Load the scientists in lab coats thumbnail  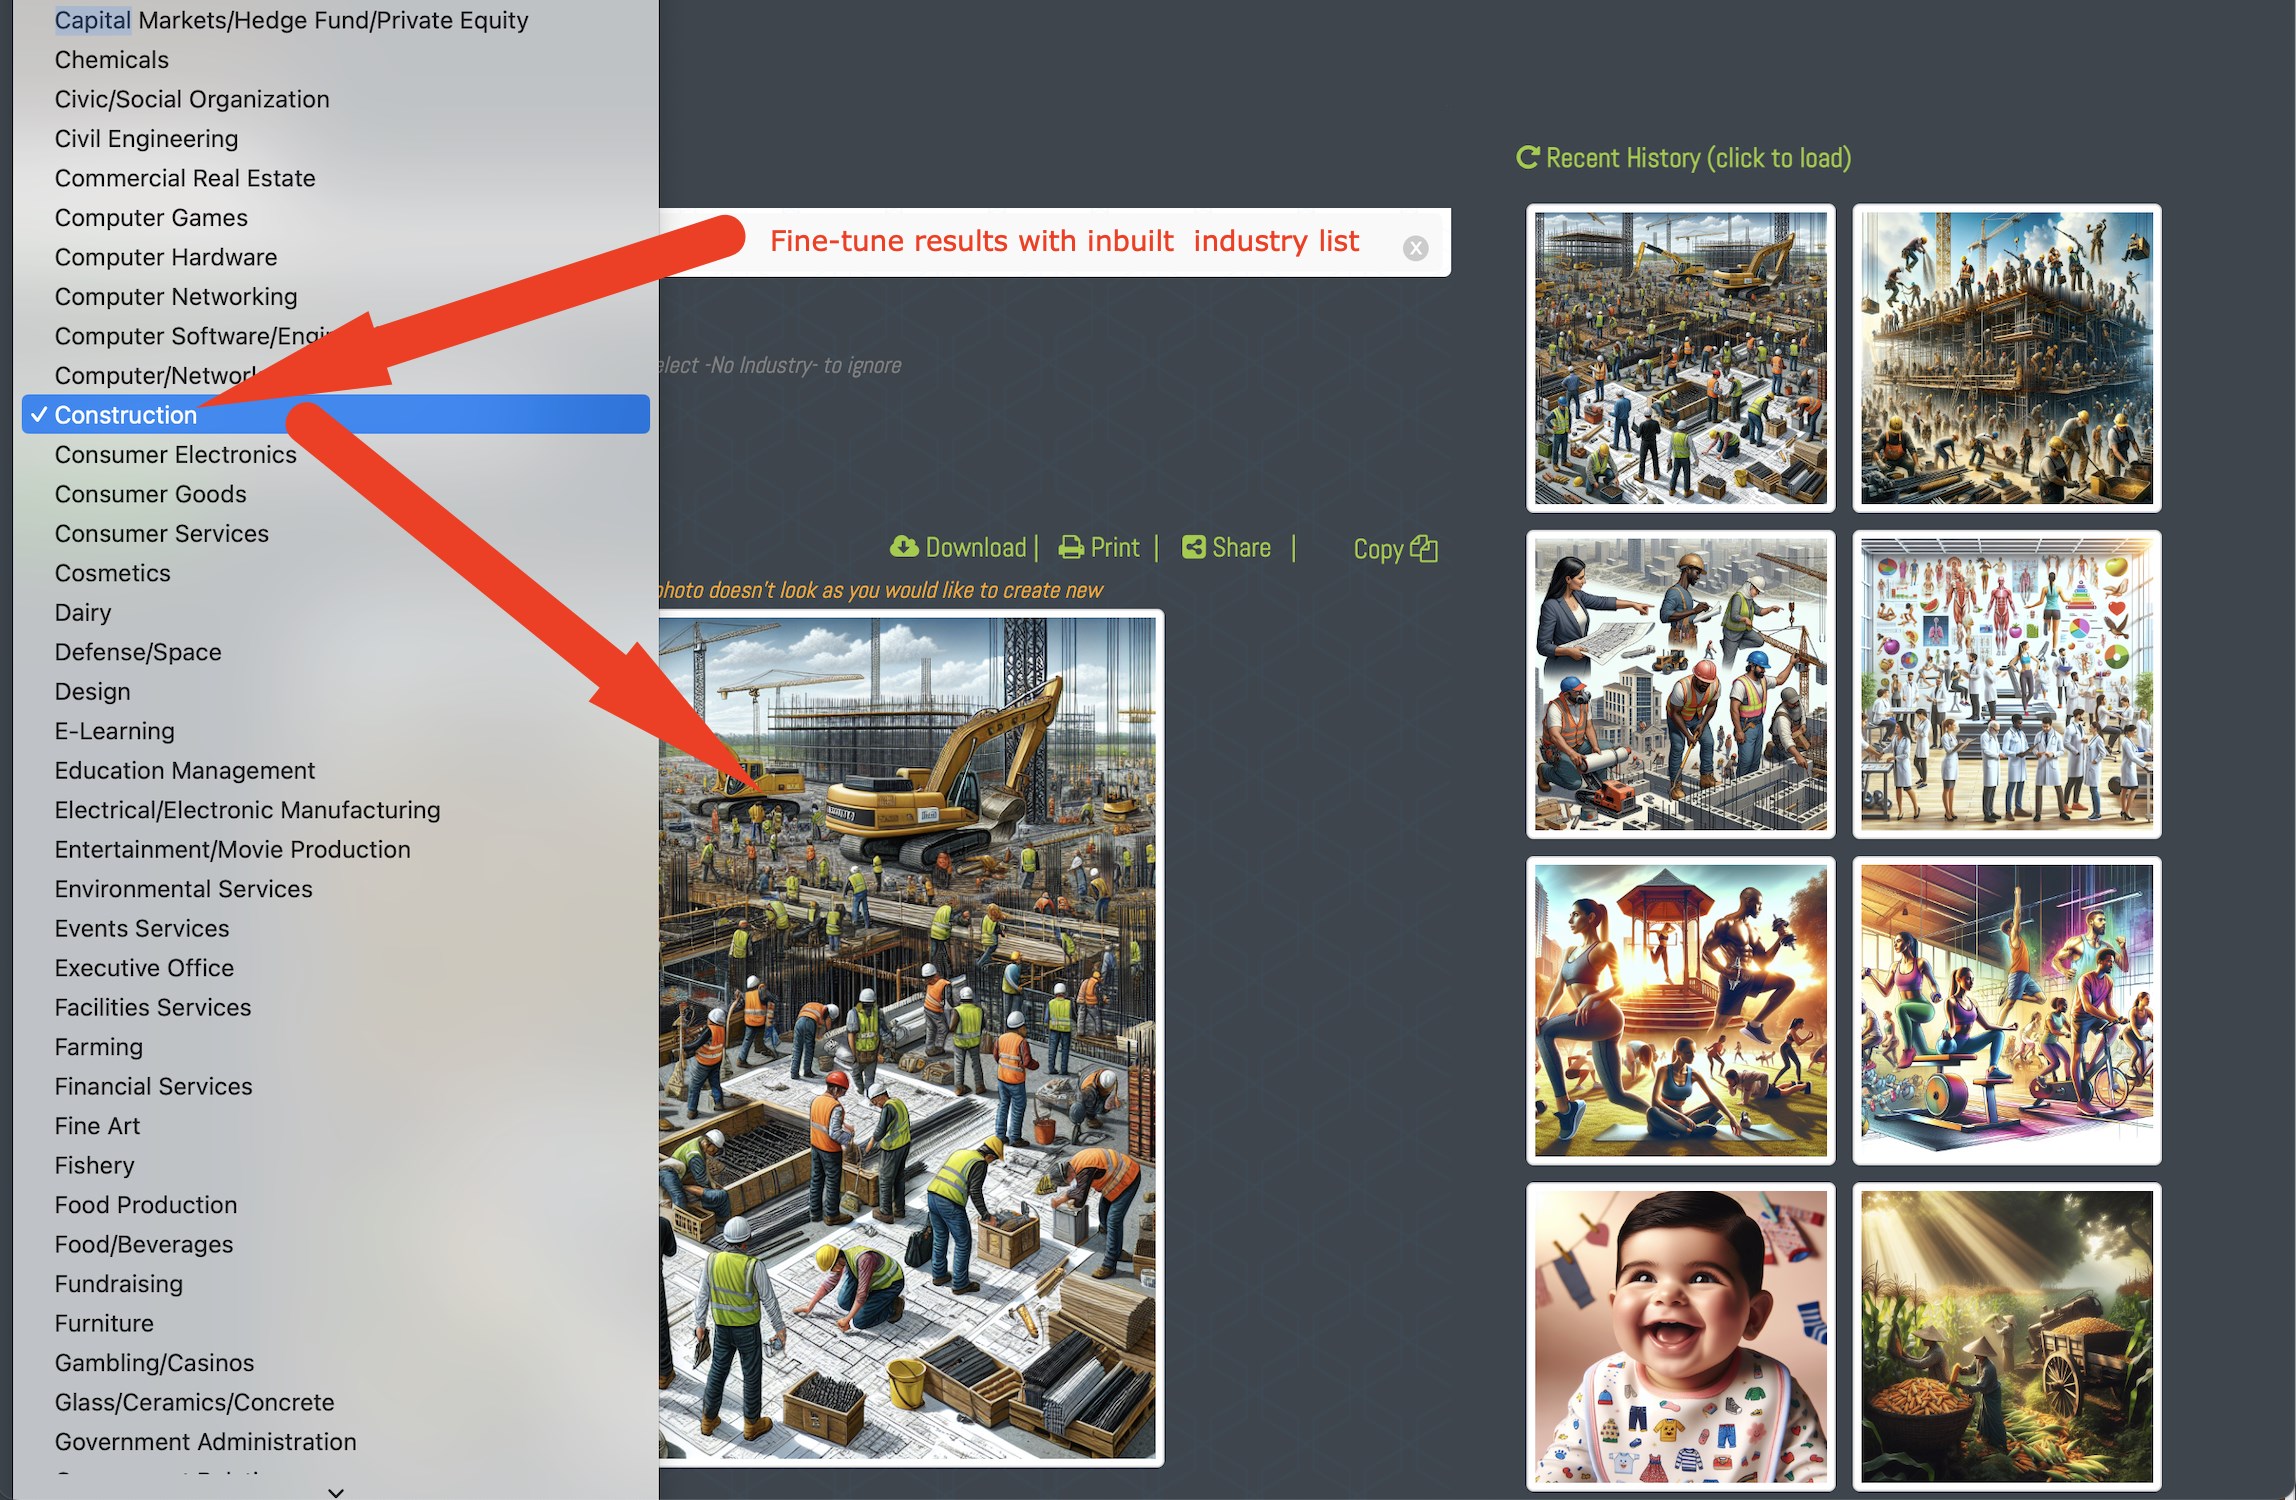tap(2006, 684)
